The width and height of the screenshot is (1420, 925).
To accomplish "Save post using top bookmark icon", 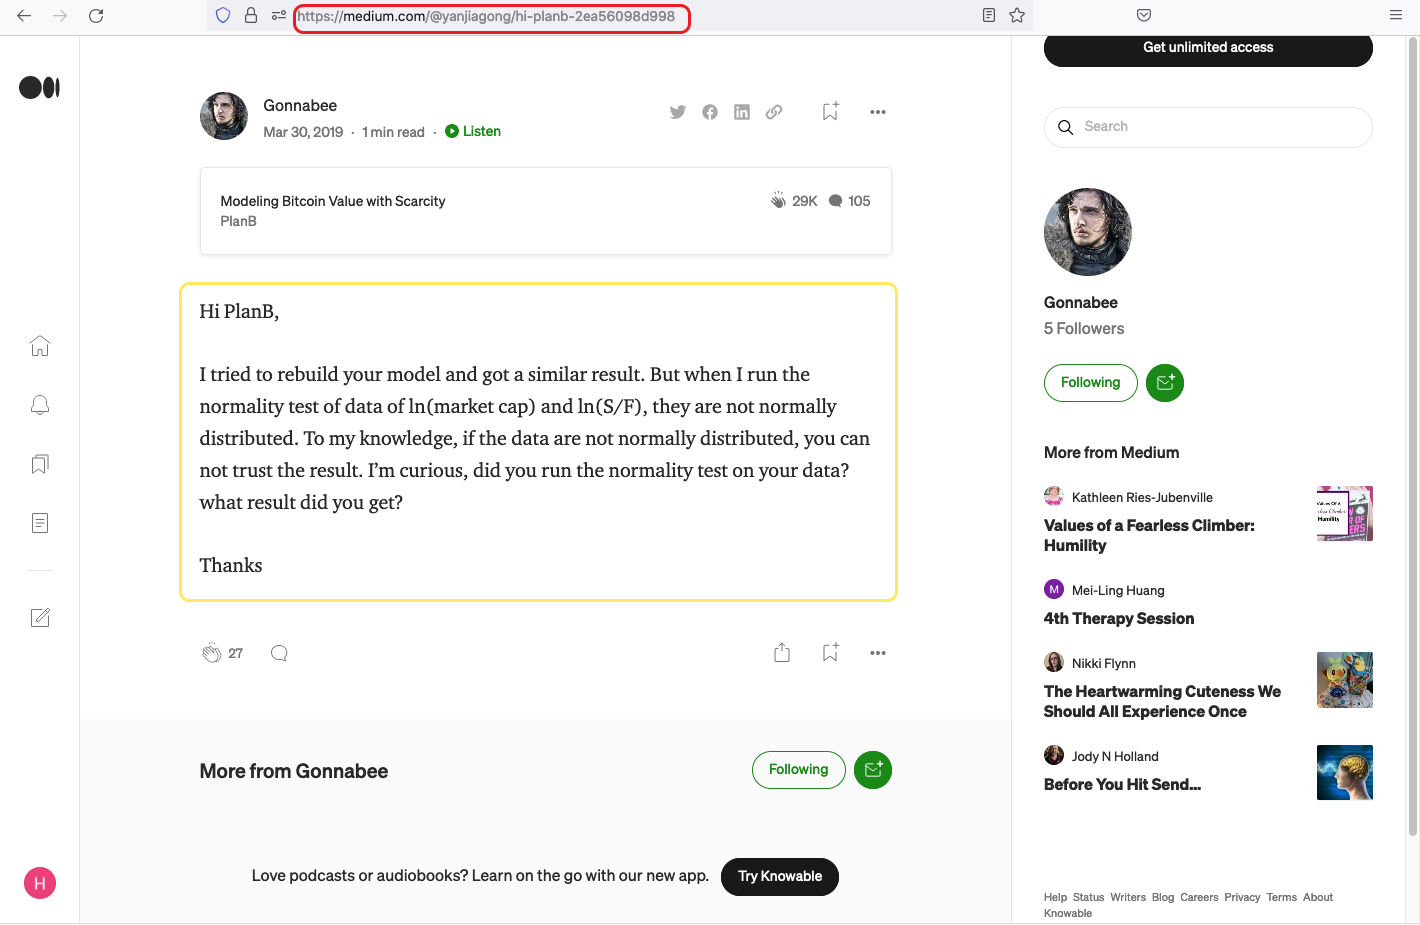I will coord(830,111).
